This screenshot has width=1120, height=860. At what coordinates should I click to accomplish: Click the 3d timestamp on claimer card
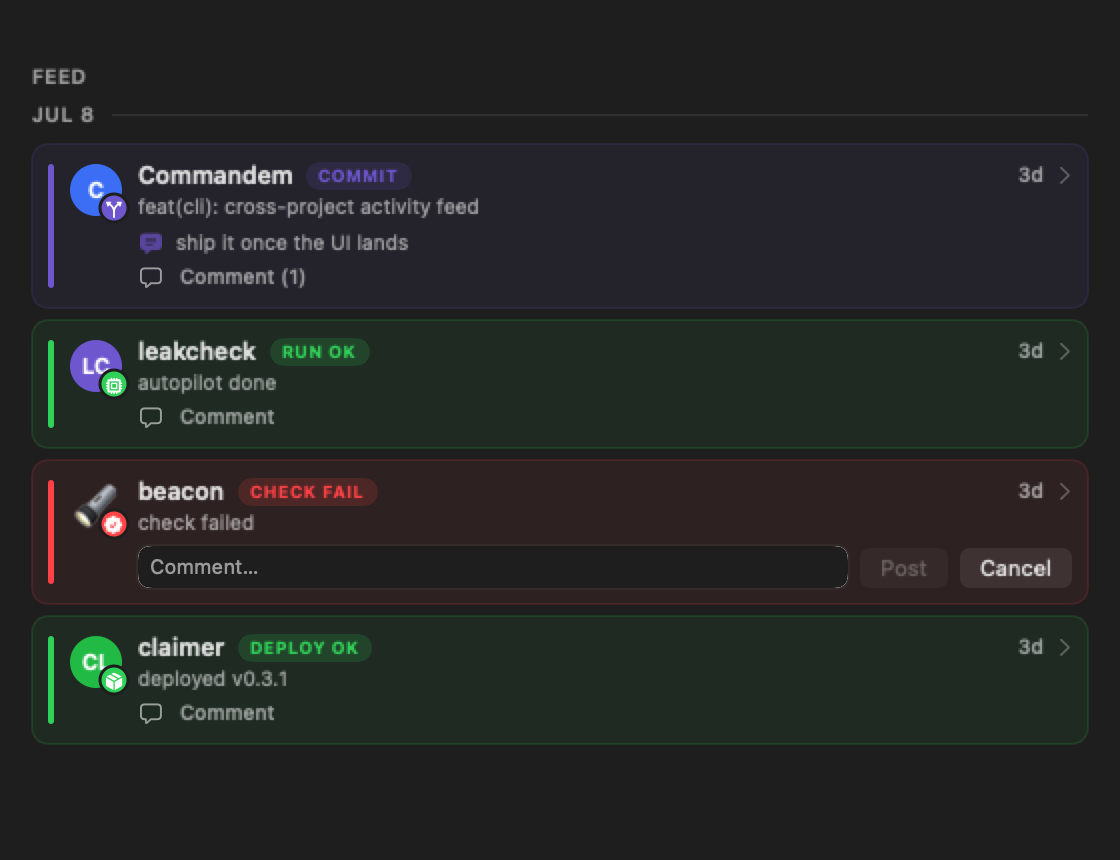click(x=1031, y=647)
